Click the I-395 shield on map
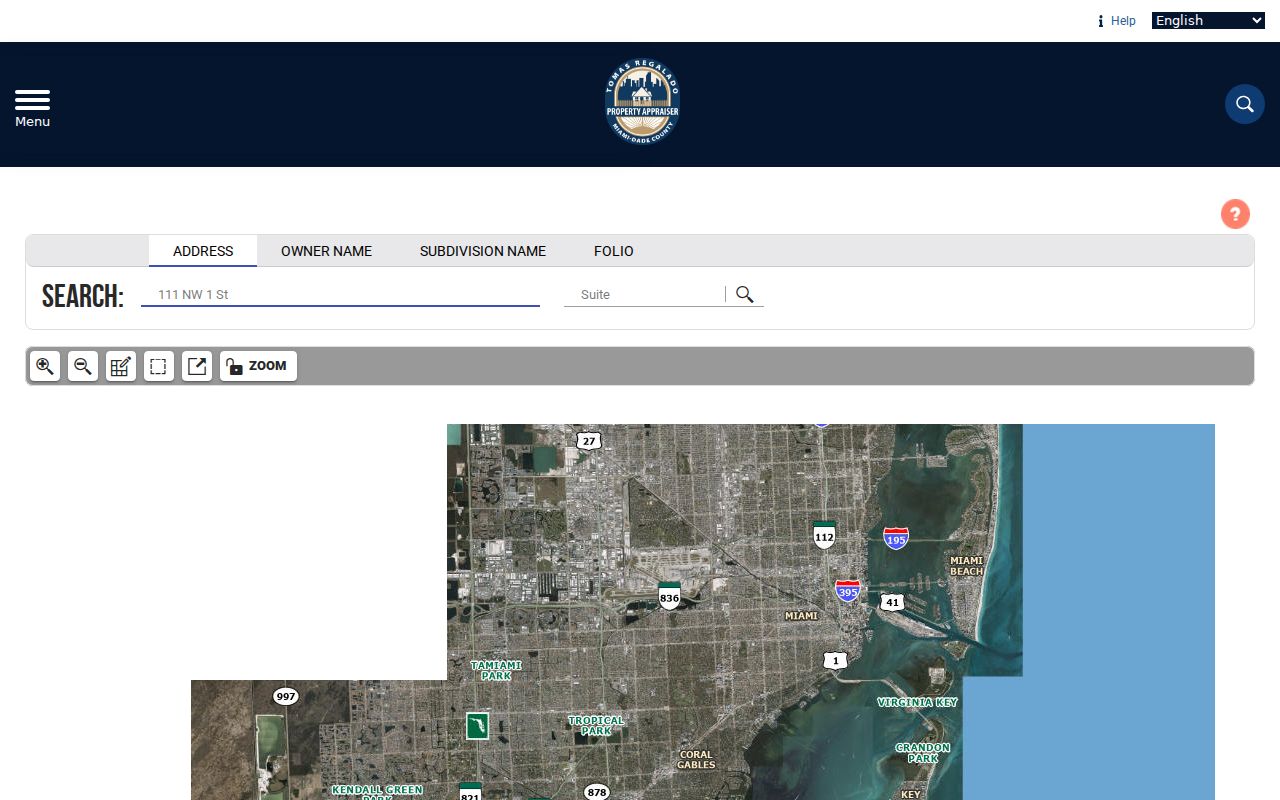This screenshot has height=800, width=1280. pyautogui.click(x=847, y=590)
